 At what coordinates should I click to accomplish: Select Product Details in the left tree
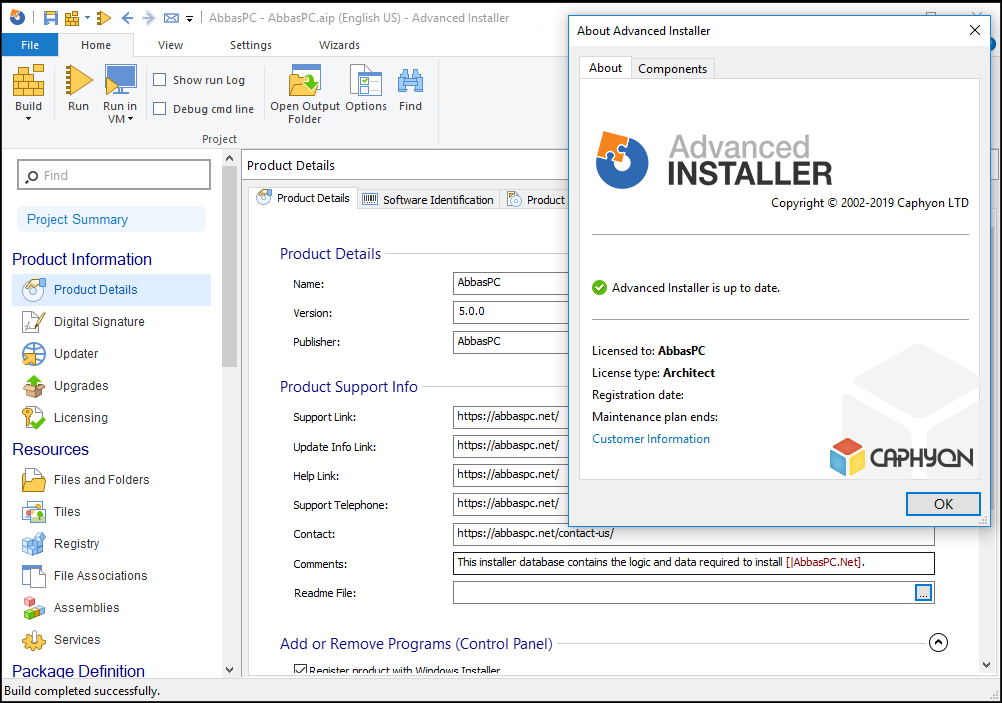[111, 290]
